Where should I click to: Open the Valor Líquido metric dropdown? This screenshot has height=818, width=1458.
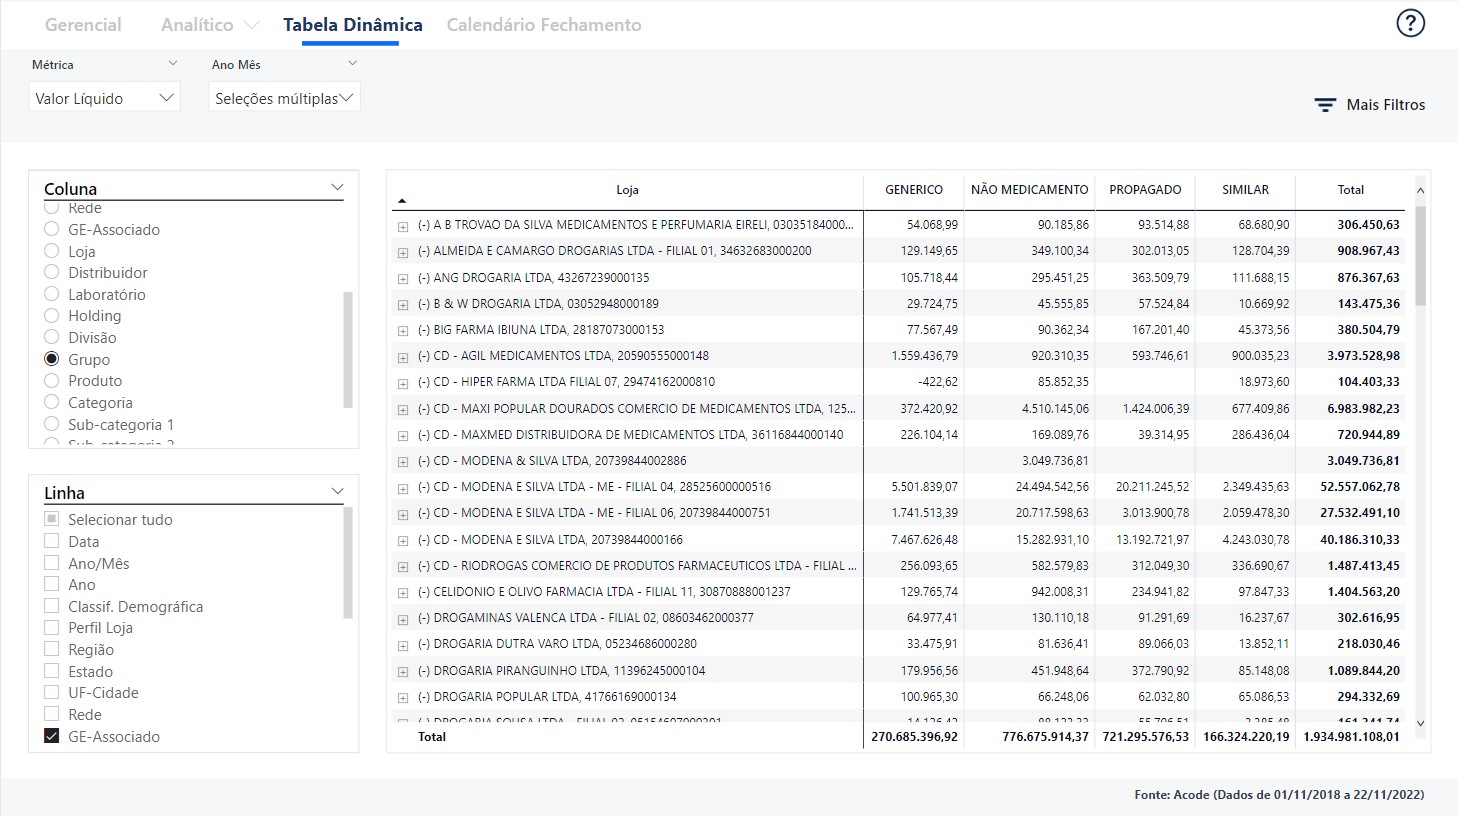pos(104,98)
